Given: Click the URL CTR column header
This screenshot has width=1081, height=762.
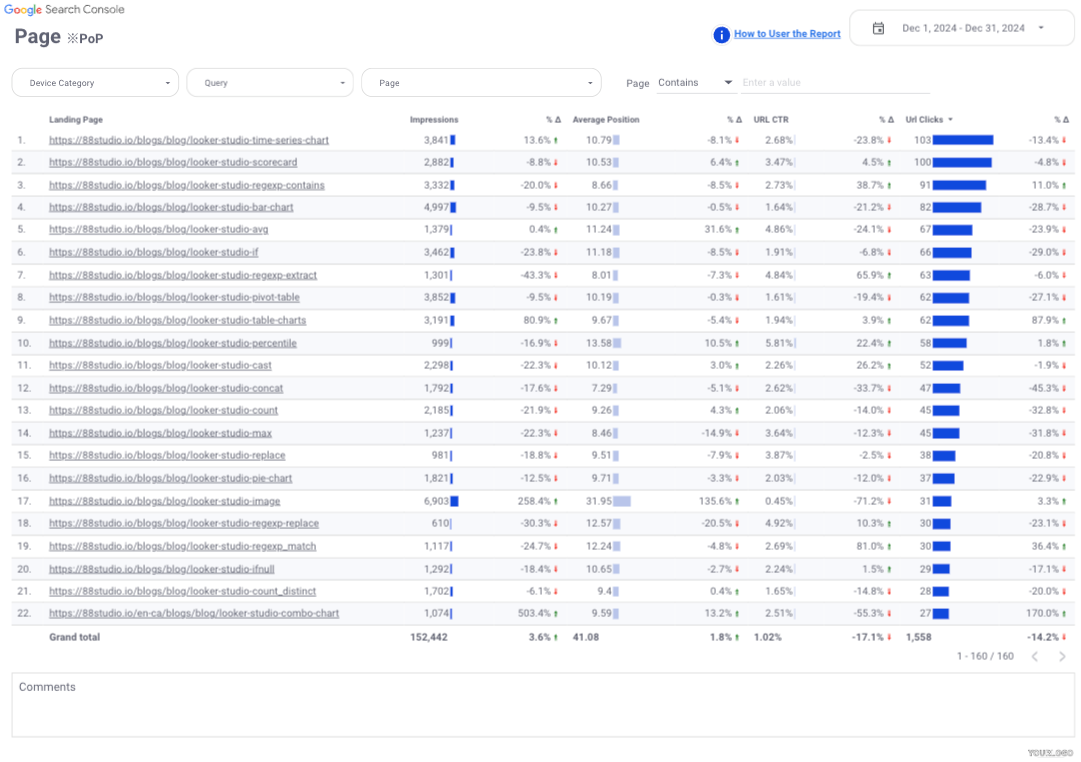Looking at the screenshot, I should (x=771, y=120).
